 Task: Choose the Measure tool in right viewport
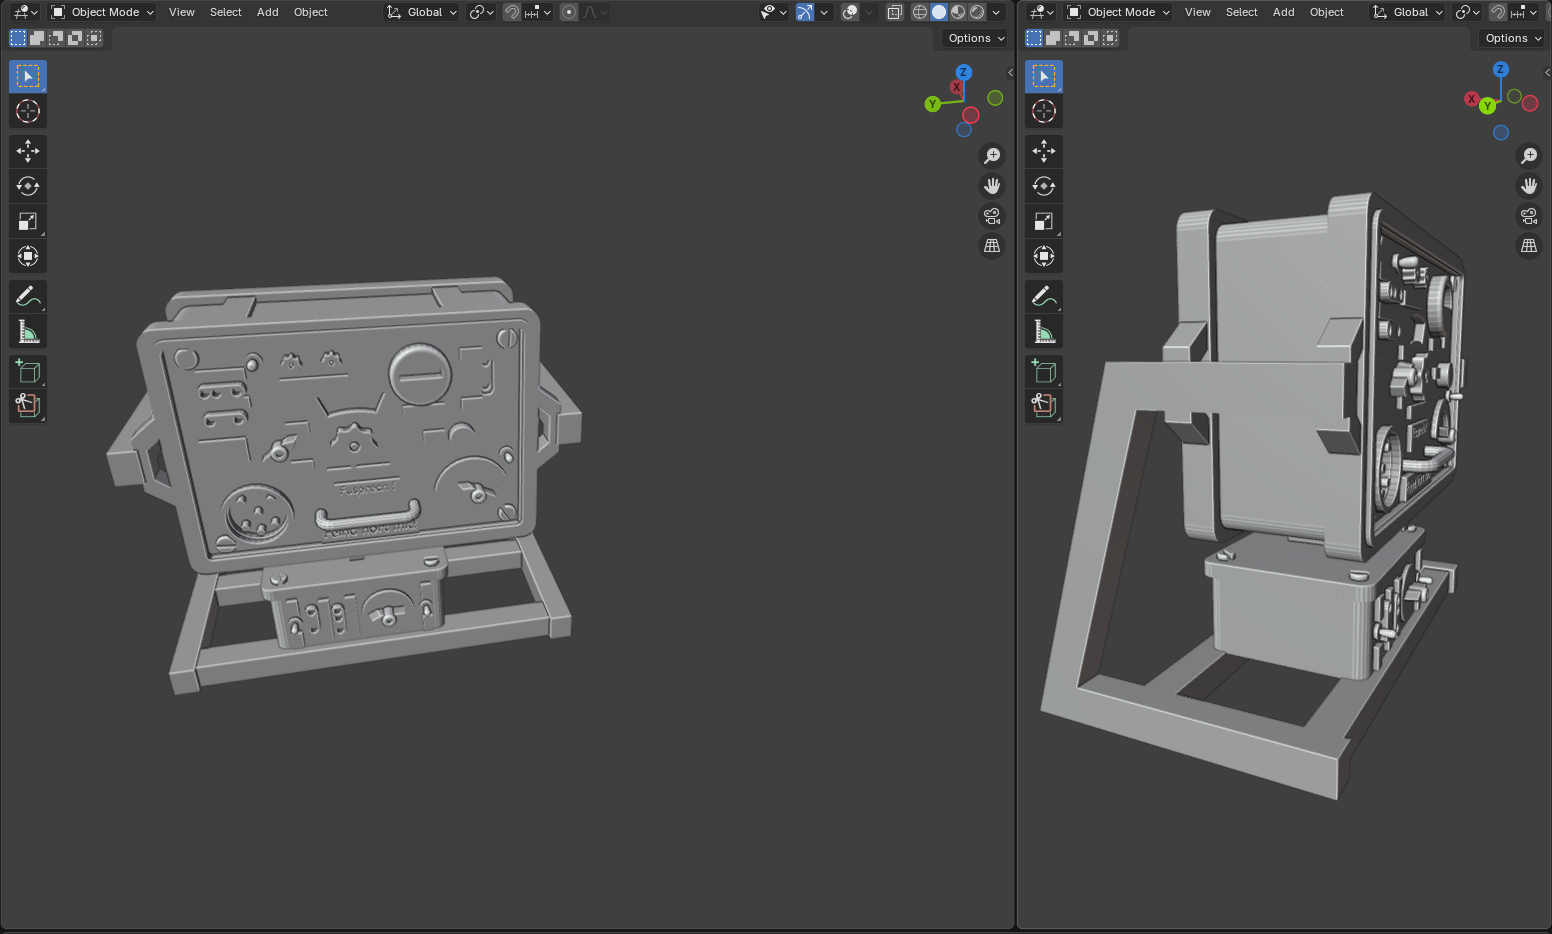click(1044, 331)
